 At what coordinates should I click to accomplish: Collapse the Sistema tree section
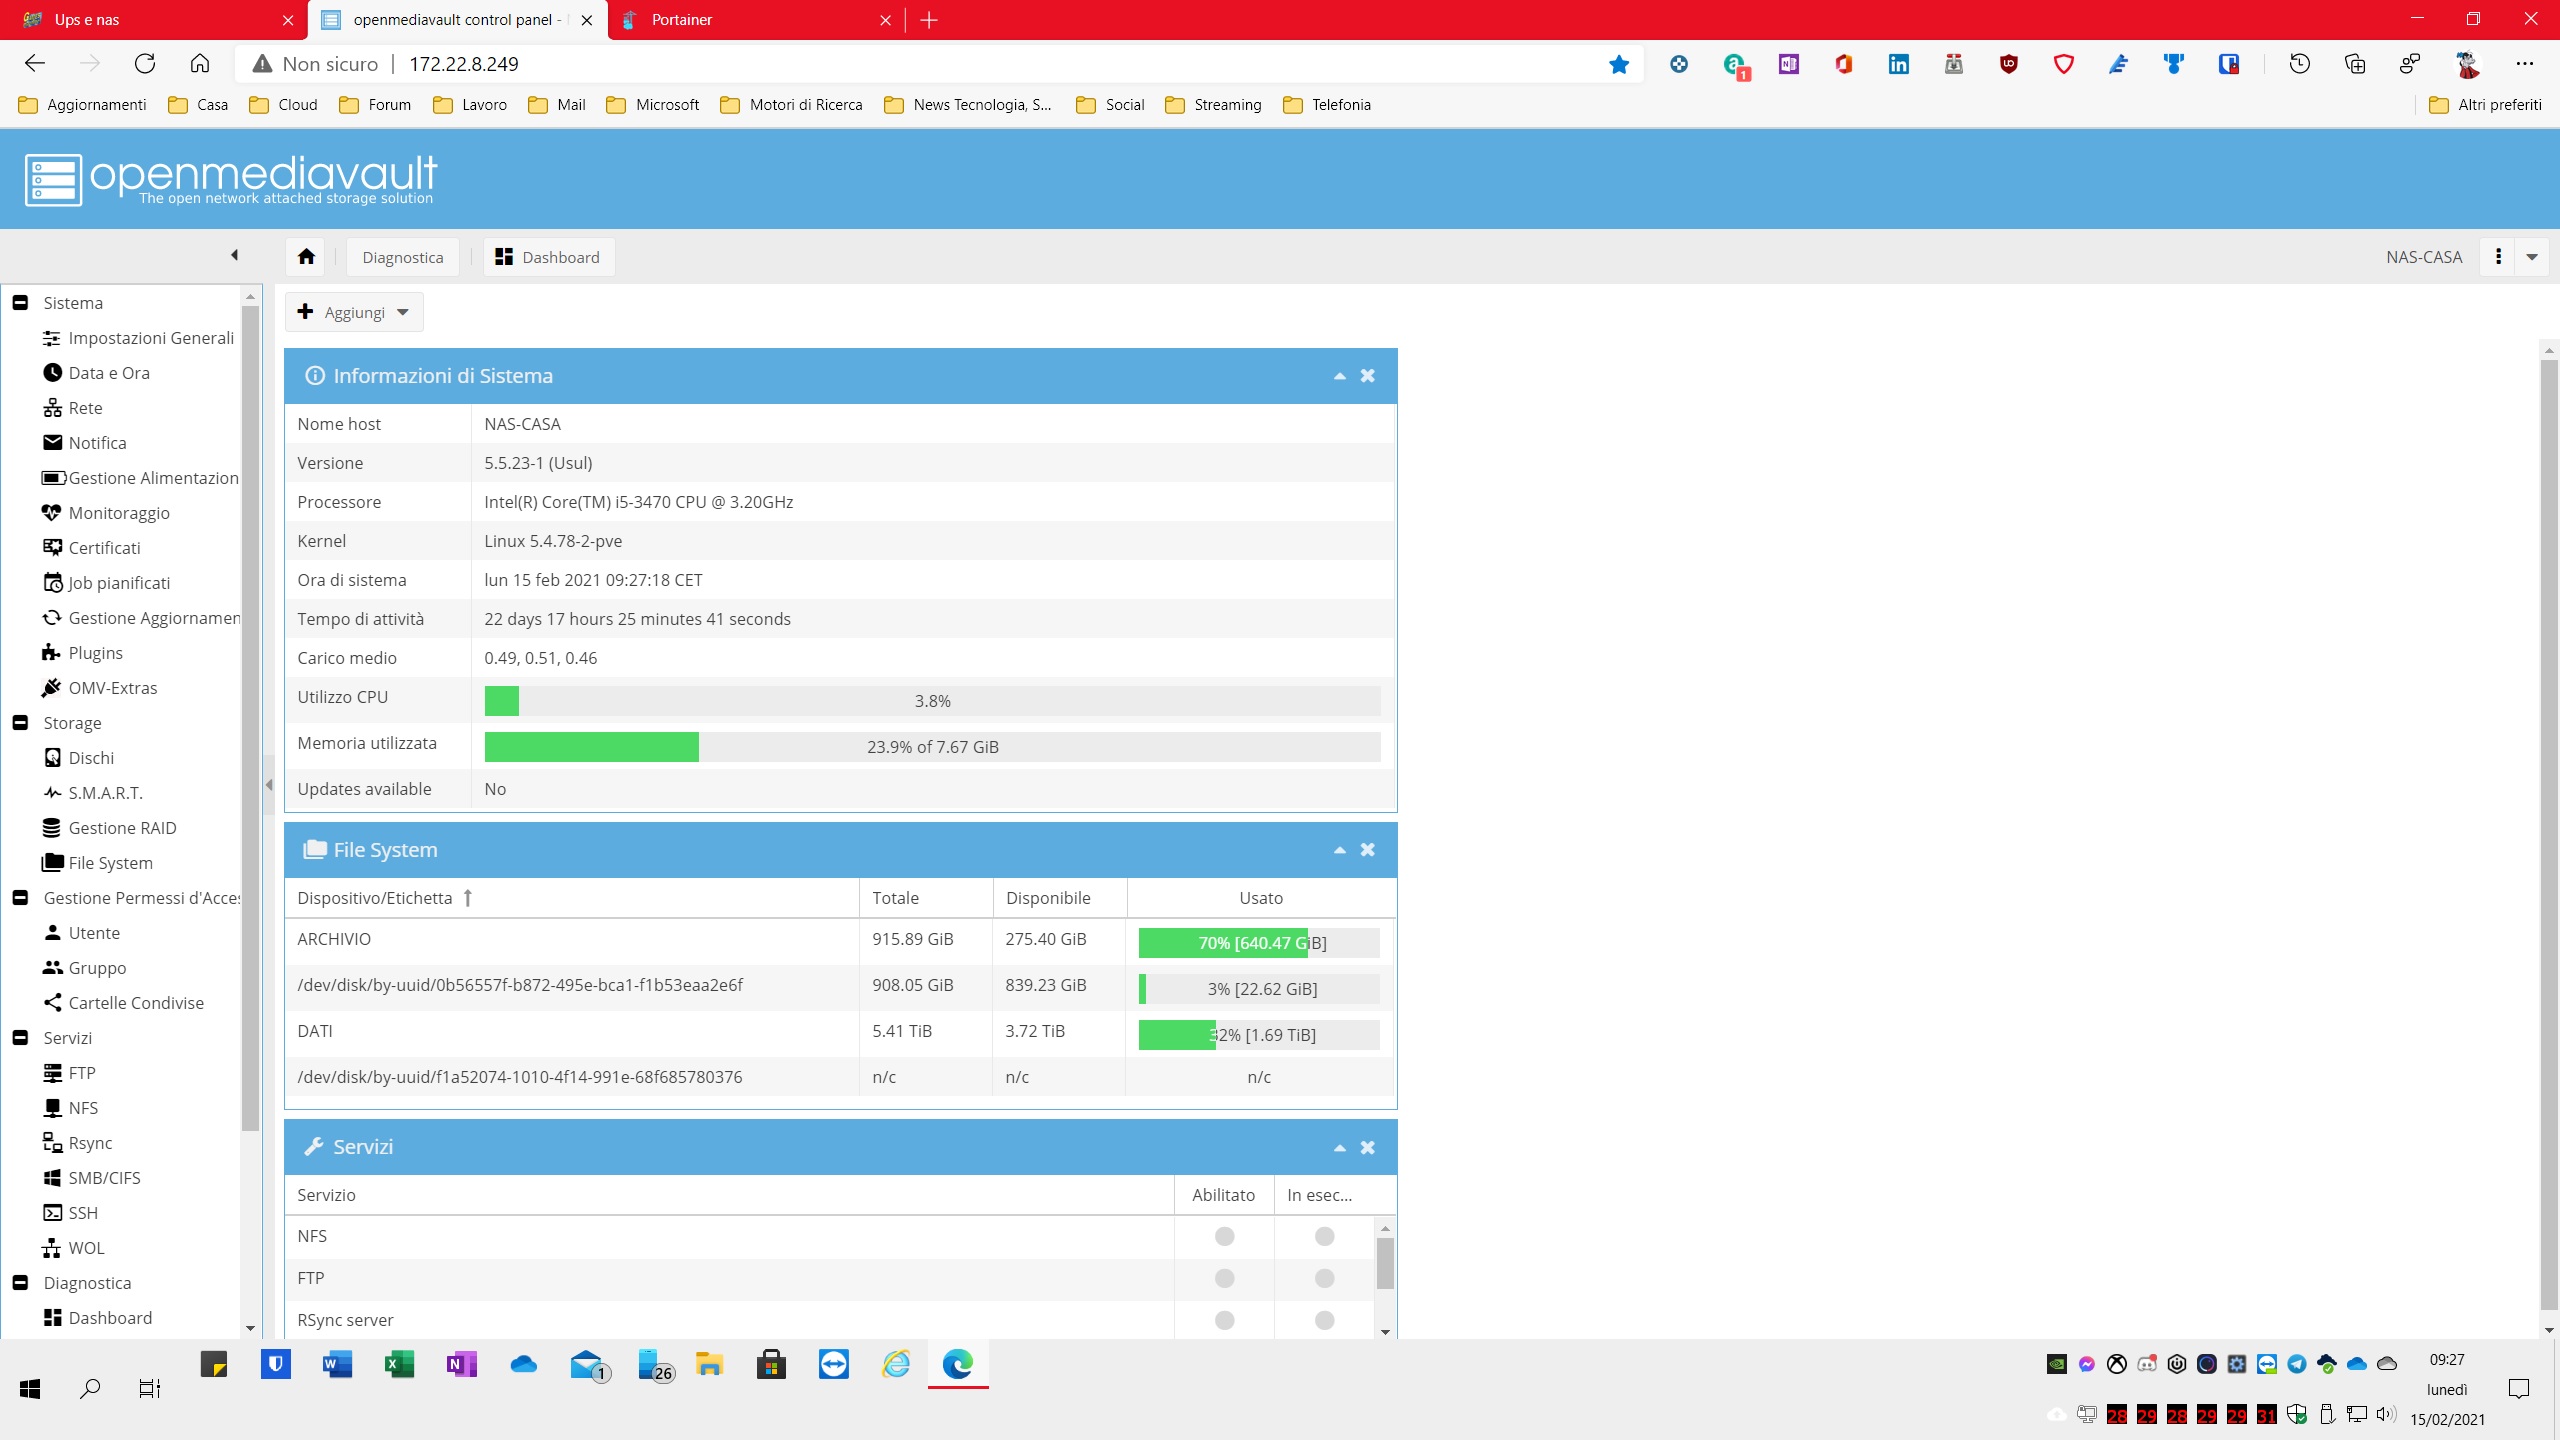[x=20, y=303]
